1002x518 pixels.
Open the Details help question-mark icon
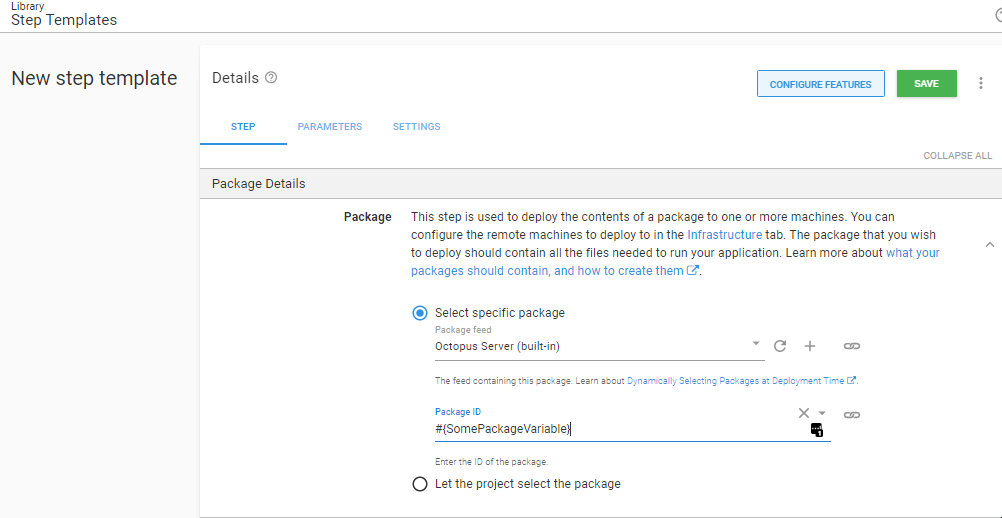pyautogui.click(x=271, y=78)
